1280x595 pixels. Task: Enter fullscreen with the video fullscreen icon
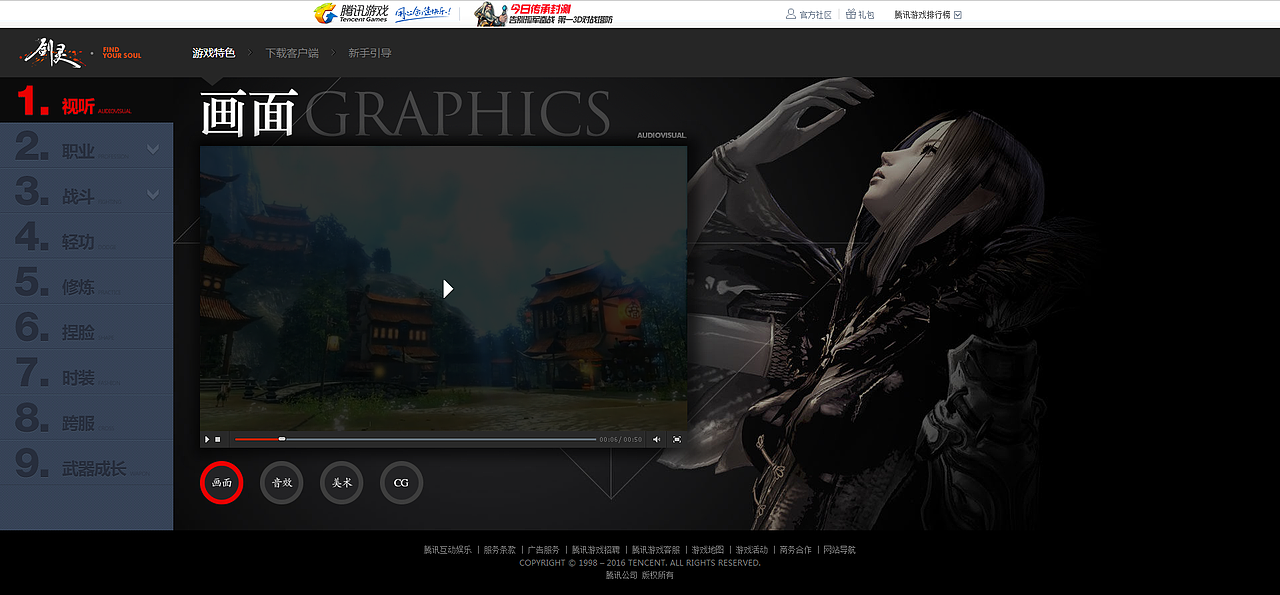677,439
